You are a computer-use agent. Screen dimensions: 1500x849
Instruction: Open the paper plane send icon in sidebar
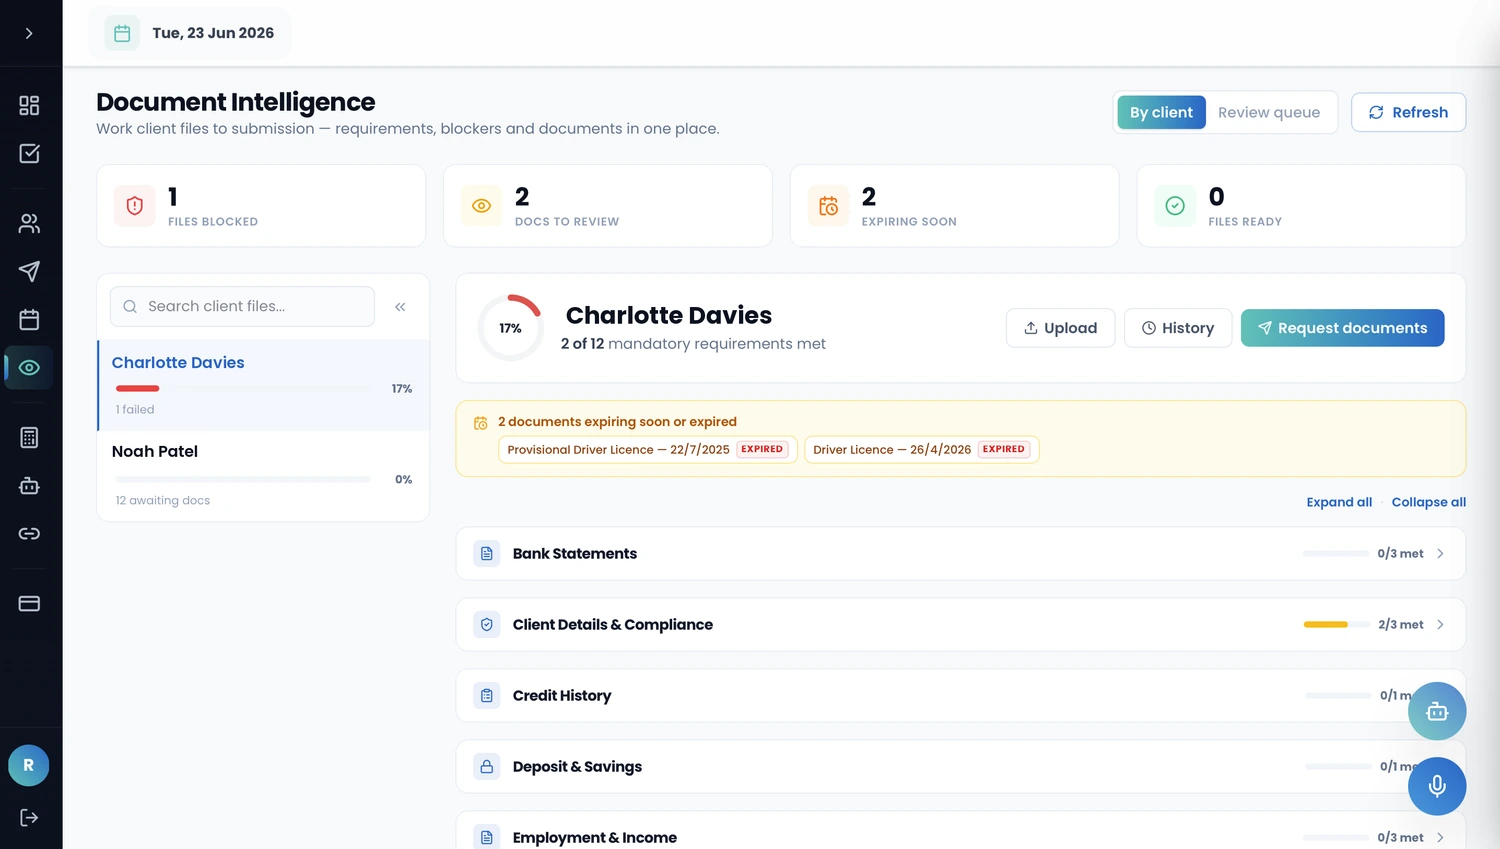29,271
